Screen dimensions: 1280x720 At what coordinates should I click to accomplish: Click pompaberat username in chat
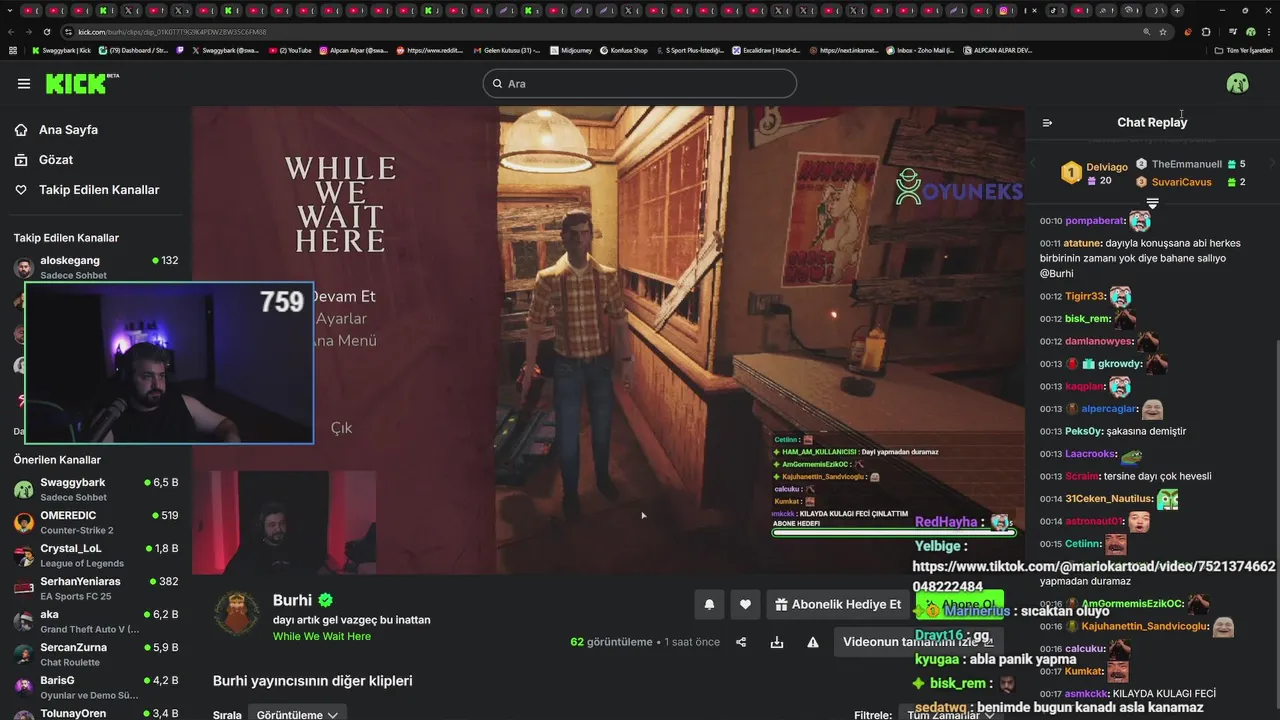(1095, 221)
